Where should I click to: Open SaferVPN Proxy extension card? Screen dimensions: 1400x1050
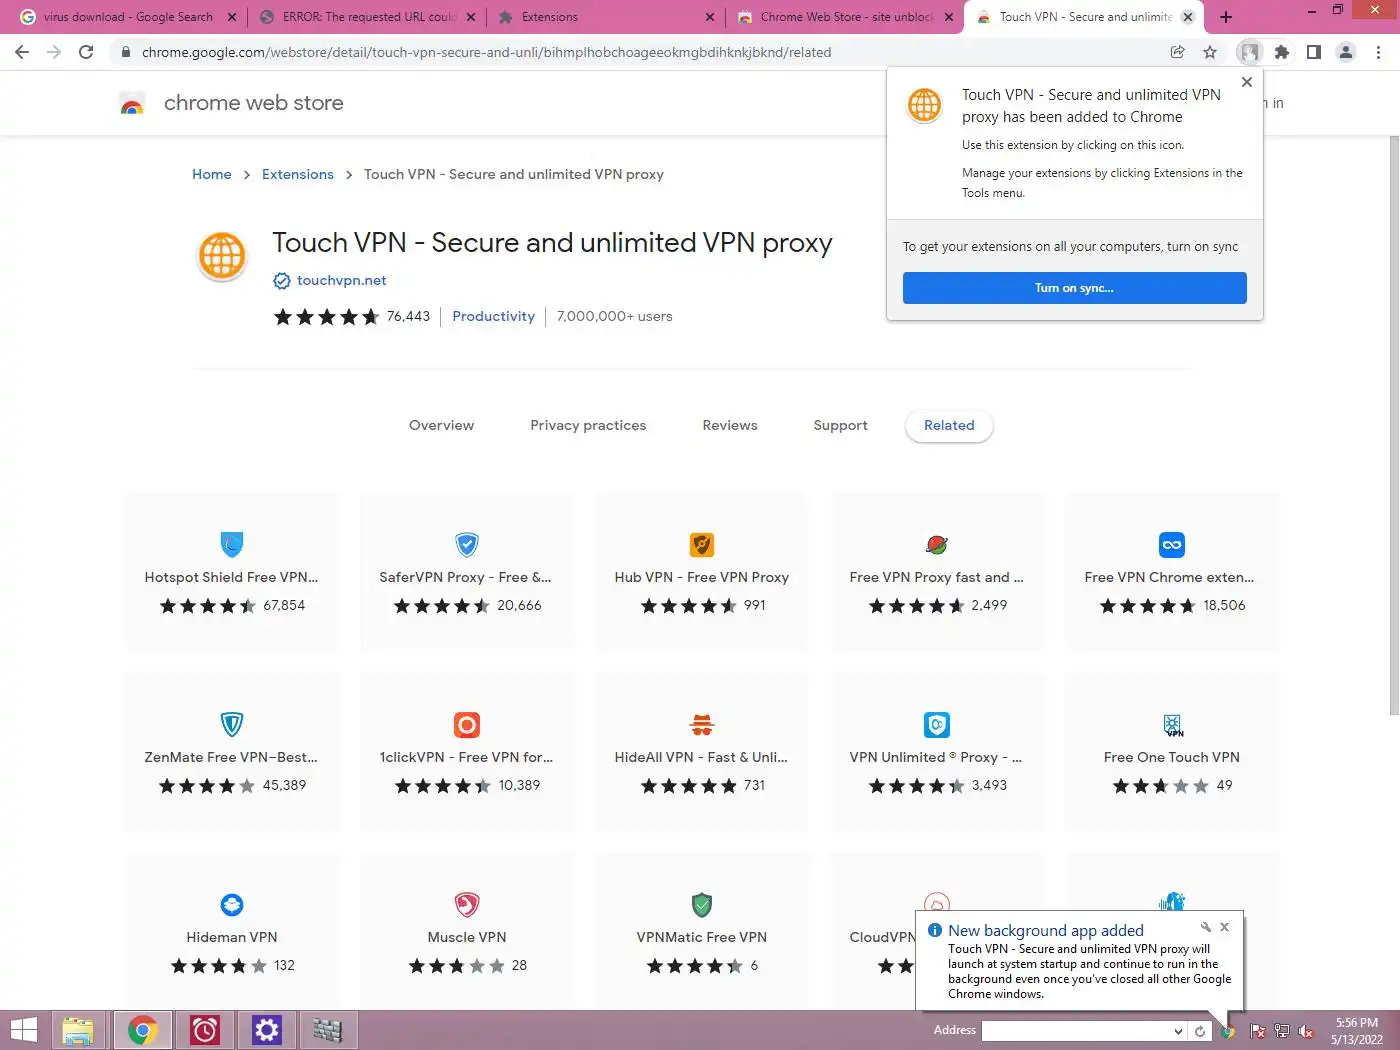[x=467, y=572]
